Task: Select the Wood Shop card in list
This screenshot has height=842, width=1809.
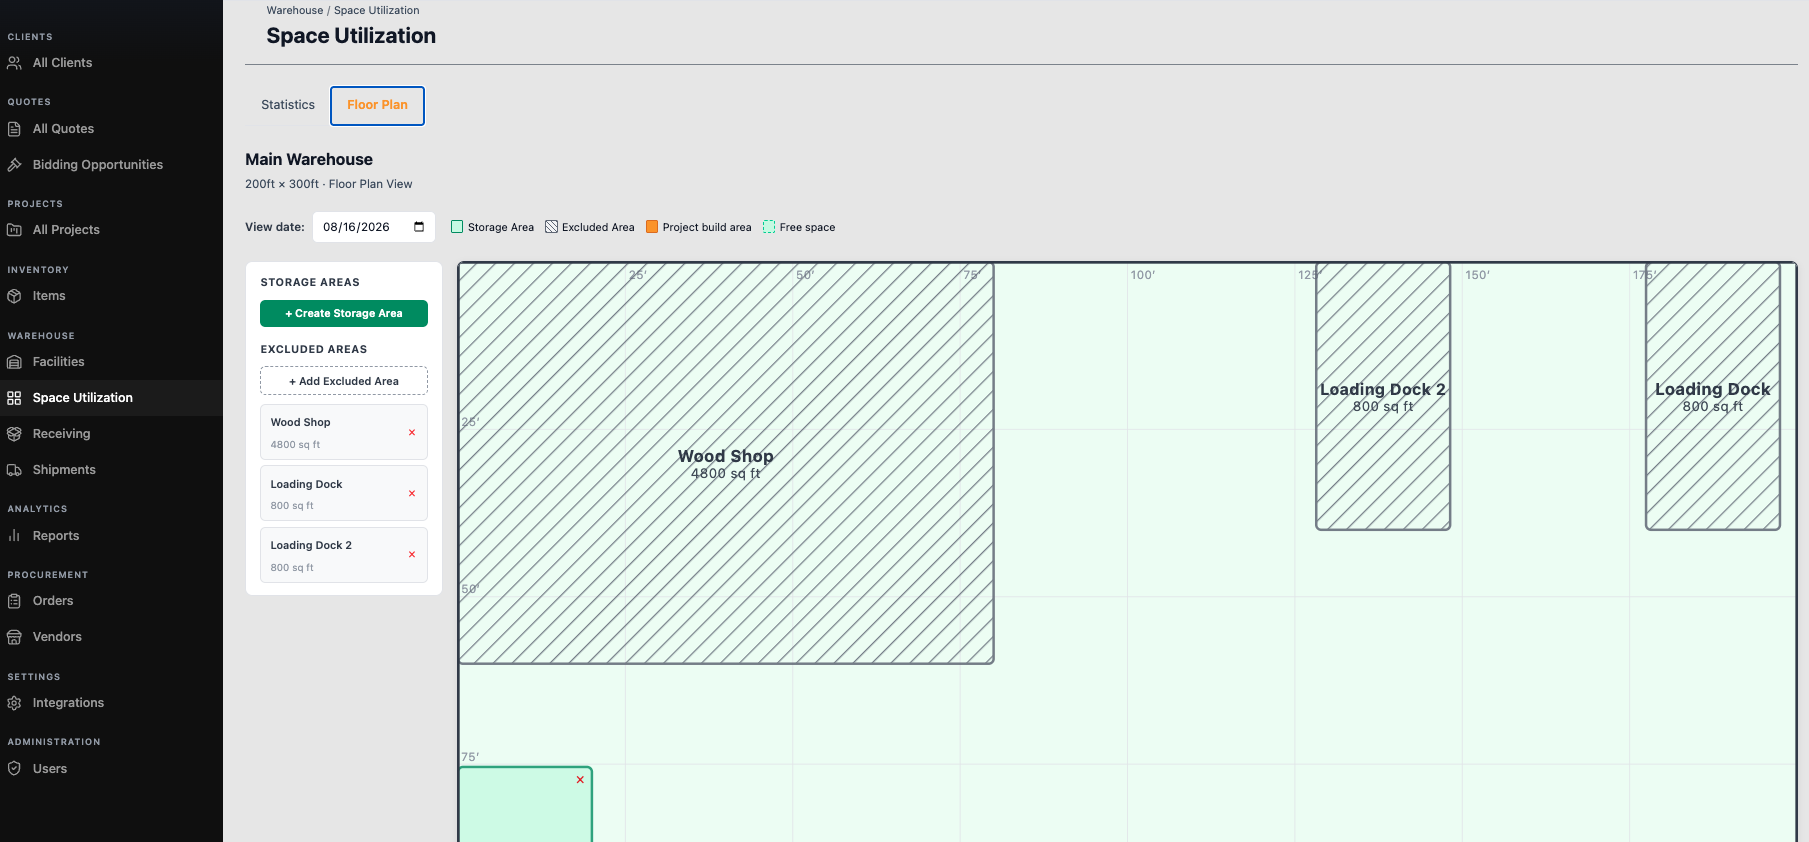Action: (x=344, y=432)
